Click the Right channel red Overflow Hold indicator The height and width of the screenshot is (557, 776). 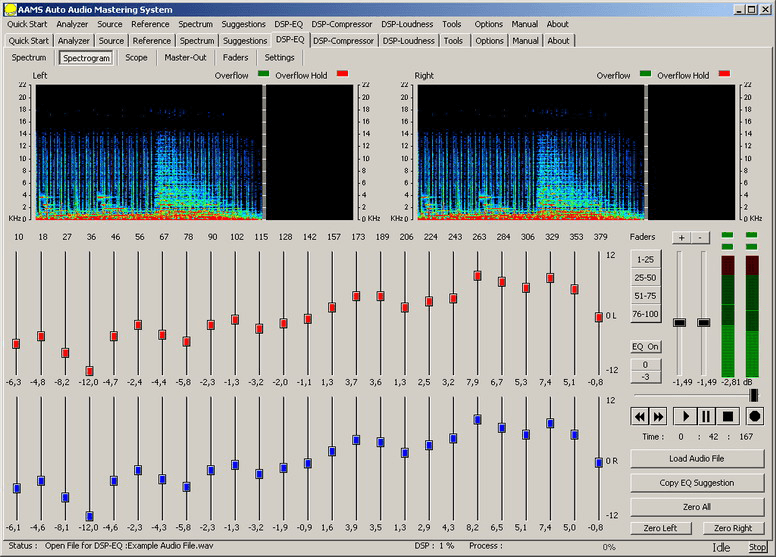(x=724, y=74)
